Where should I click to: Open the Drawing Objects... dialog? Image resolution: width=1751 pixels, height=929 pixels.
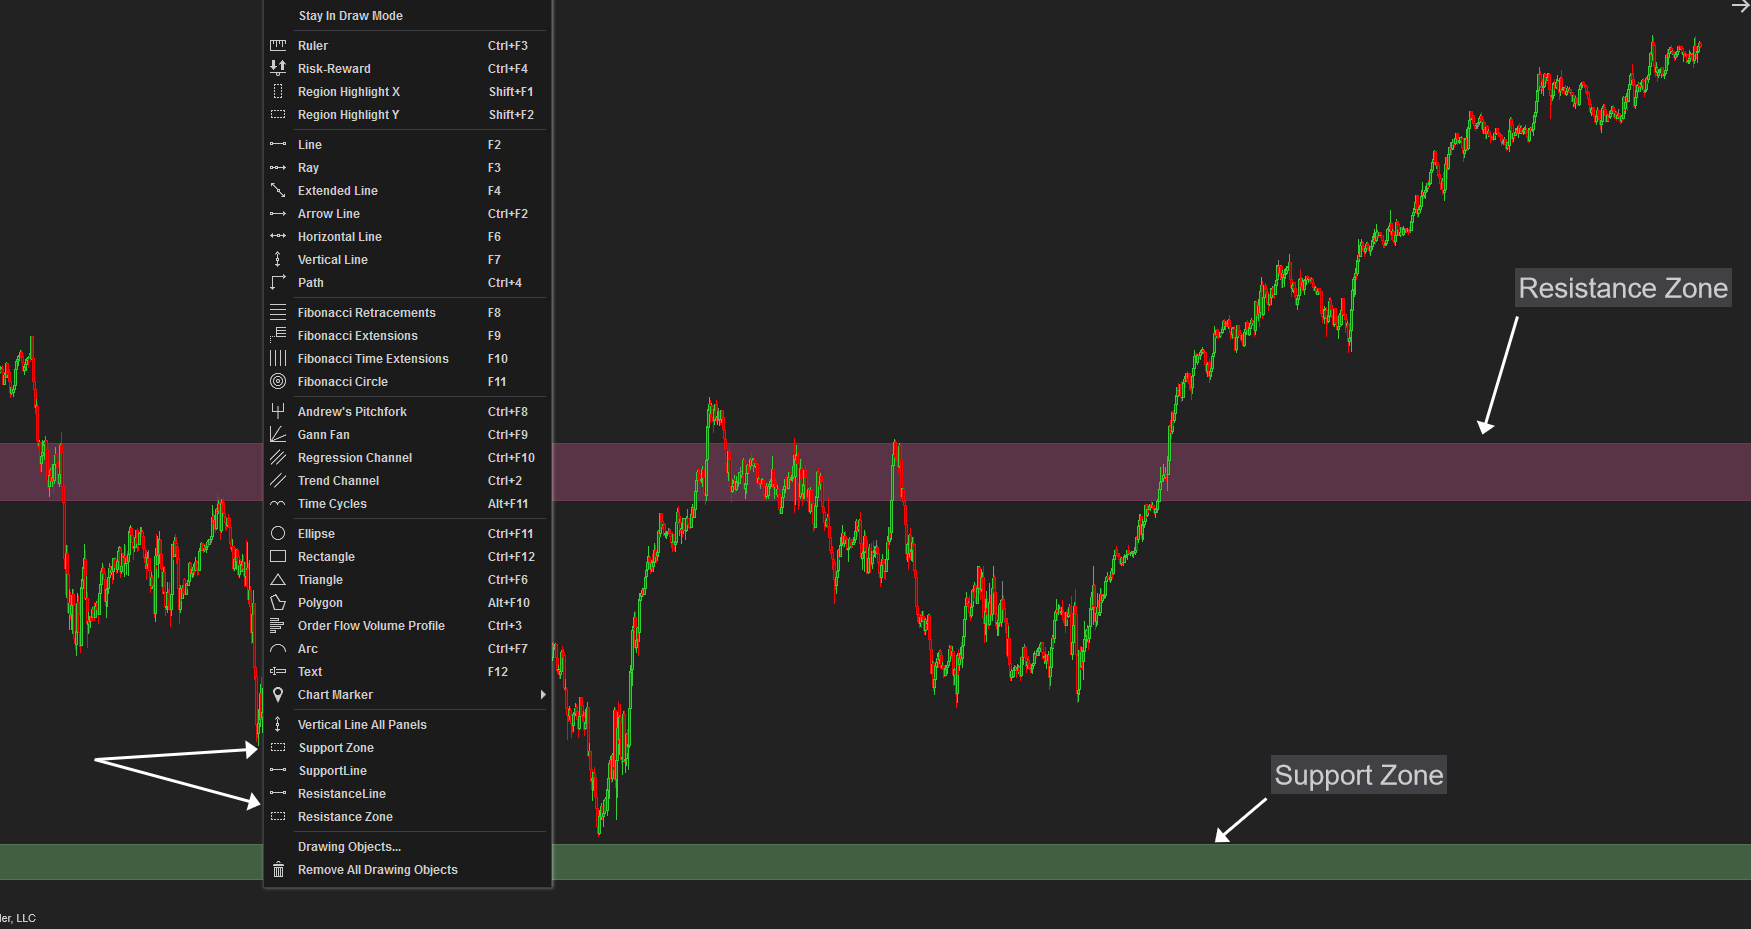coord(349,847)
